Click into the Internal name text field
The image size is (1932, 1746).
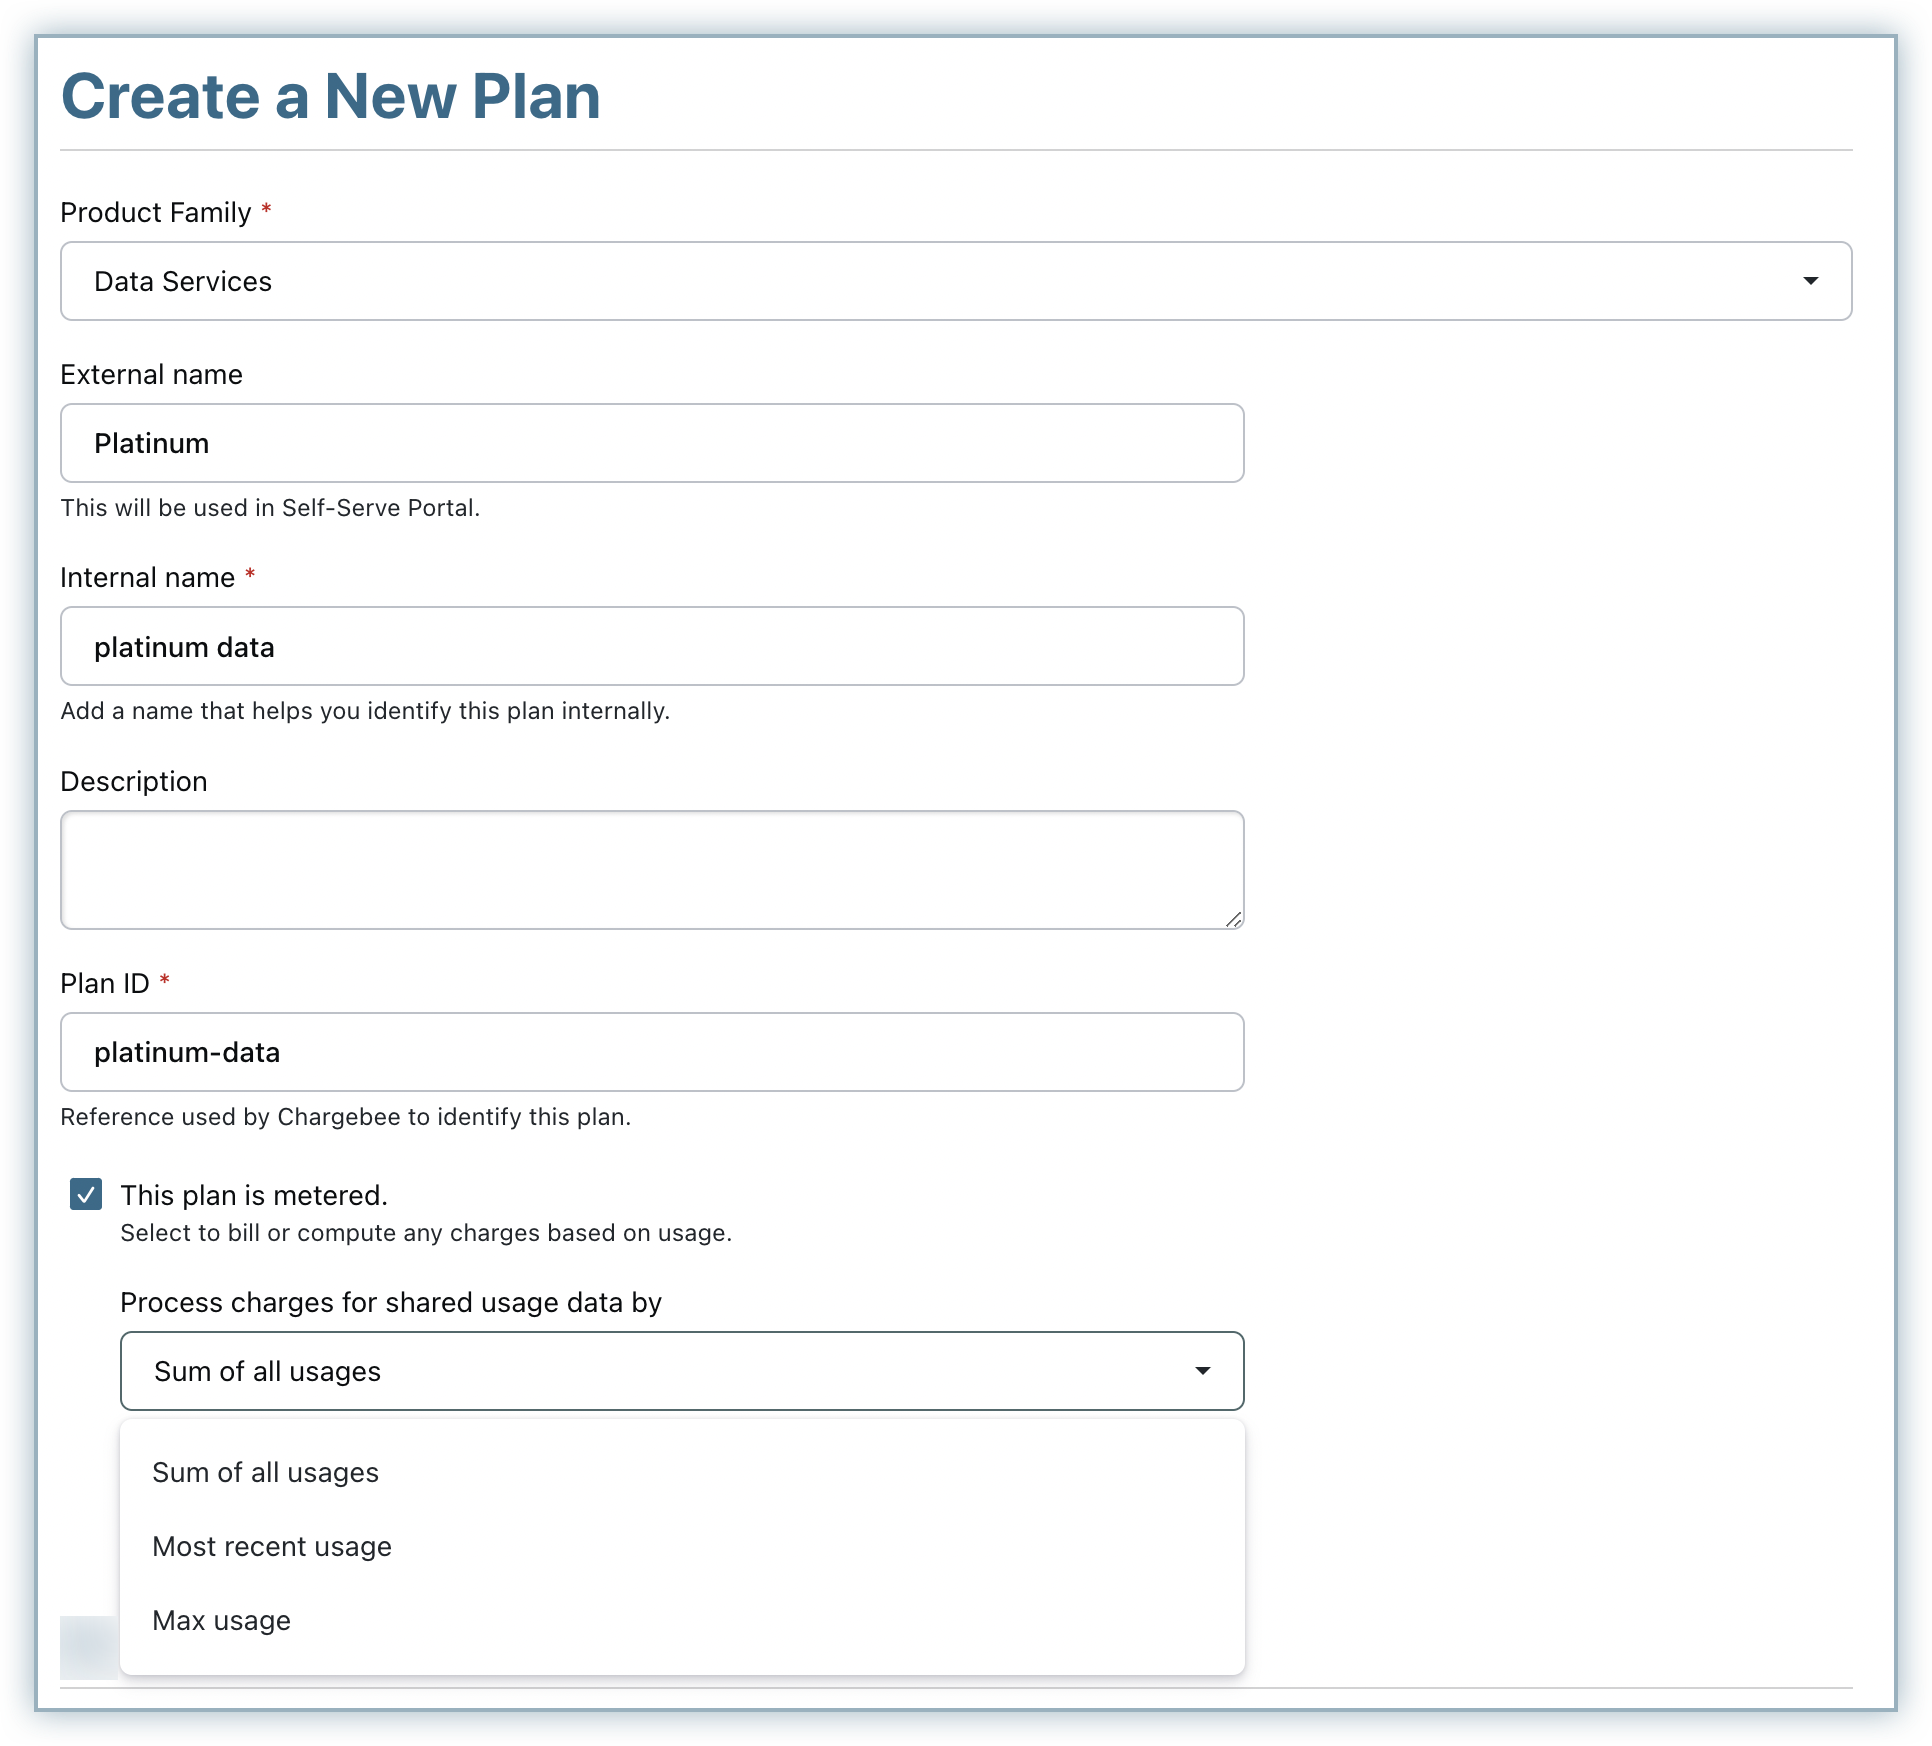[x=652, y=647]
